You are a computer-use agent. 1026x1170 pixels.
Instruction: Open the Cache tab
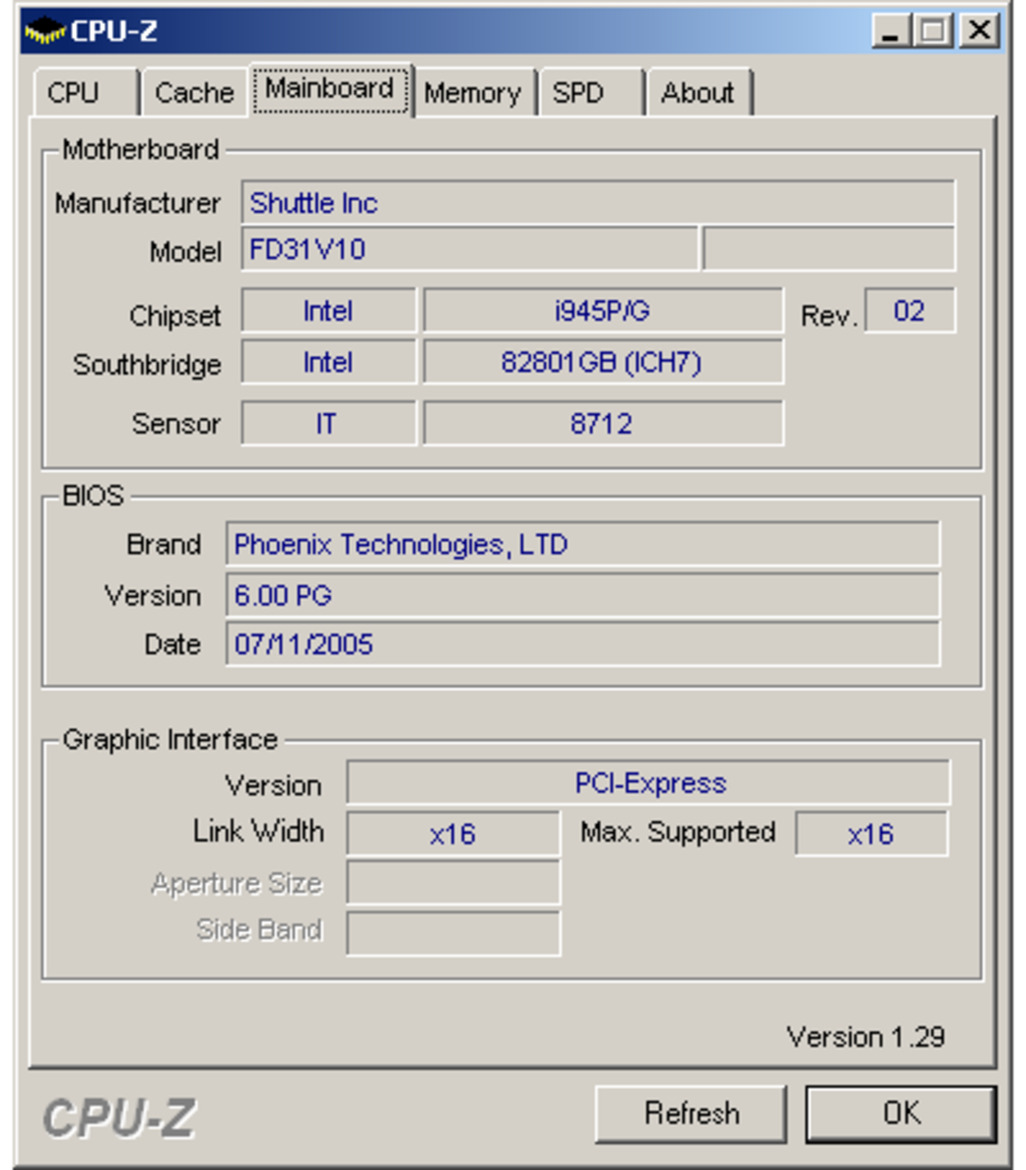point(194,93)
